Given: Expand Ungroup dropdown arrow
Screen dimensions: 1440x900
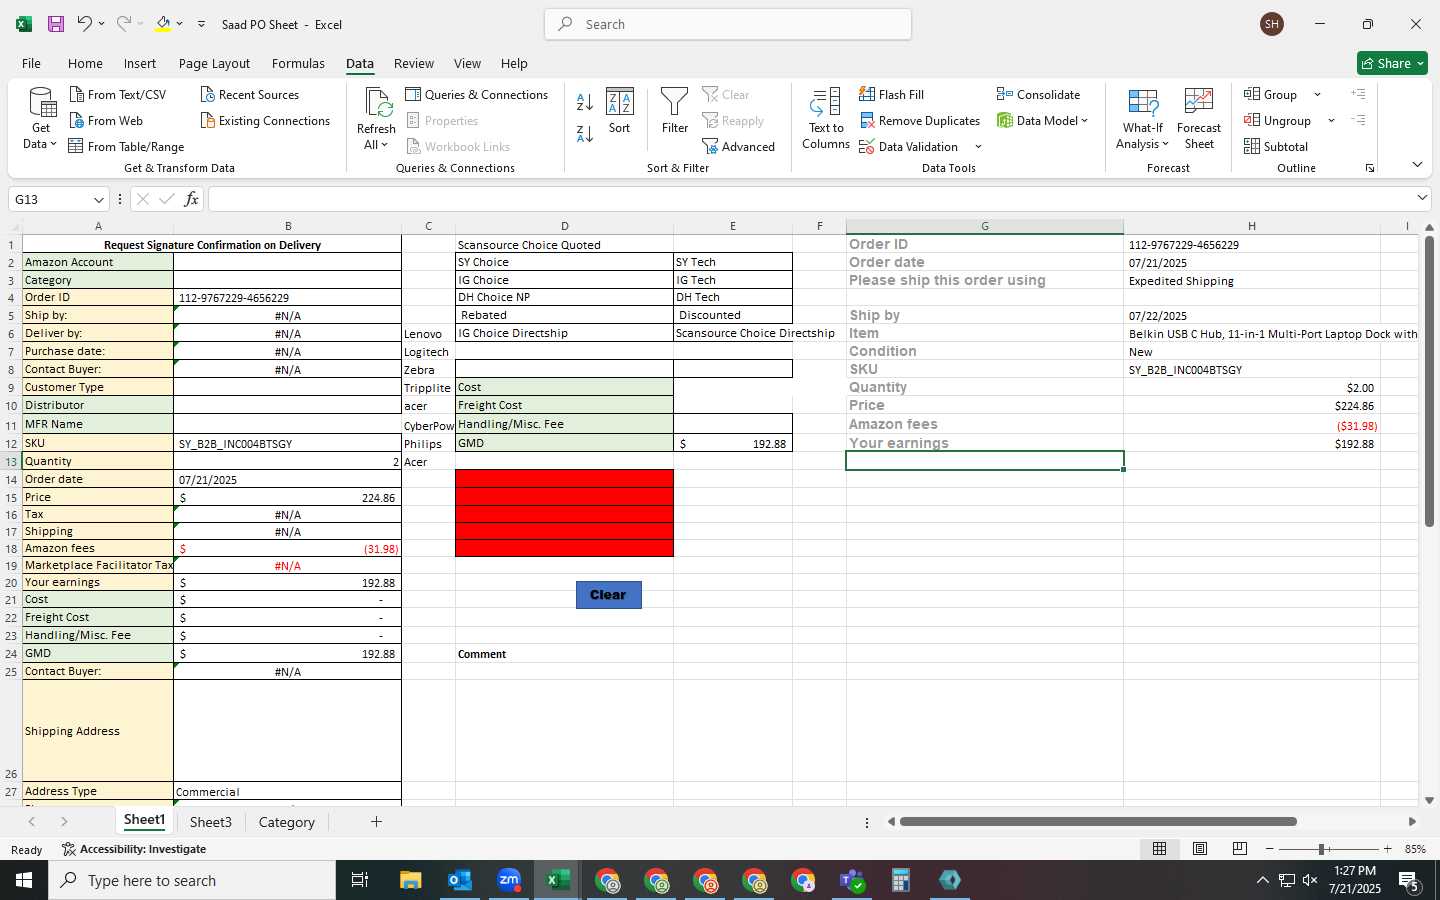Looking at the screenshot, I should pyautogui.click(x=1331, y=120).
